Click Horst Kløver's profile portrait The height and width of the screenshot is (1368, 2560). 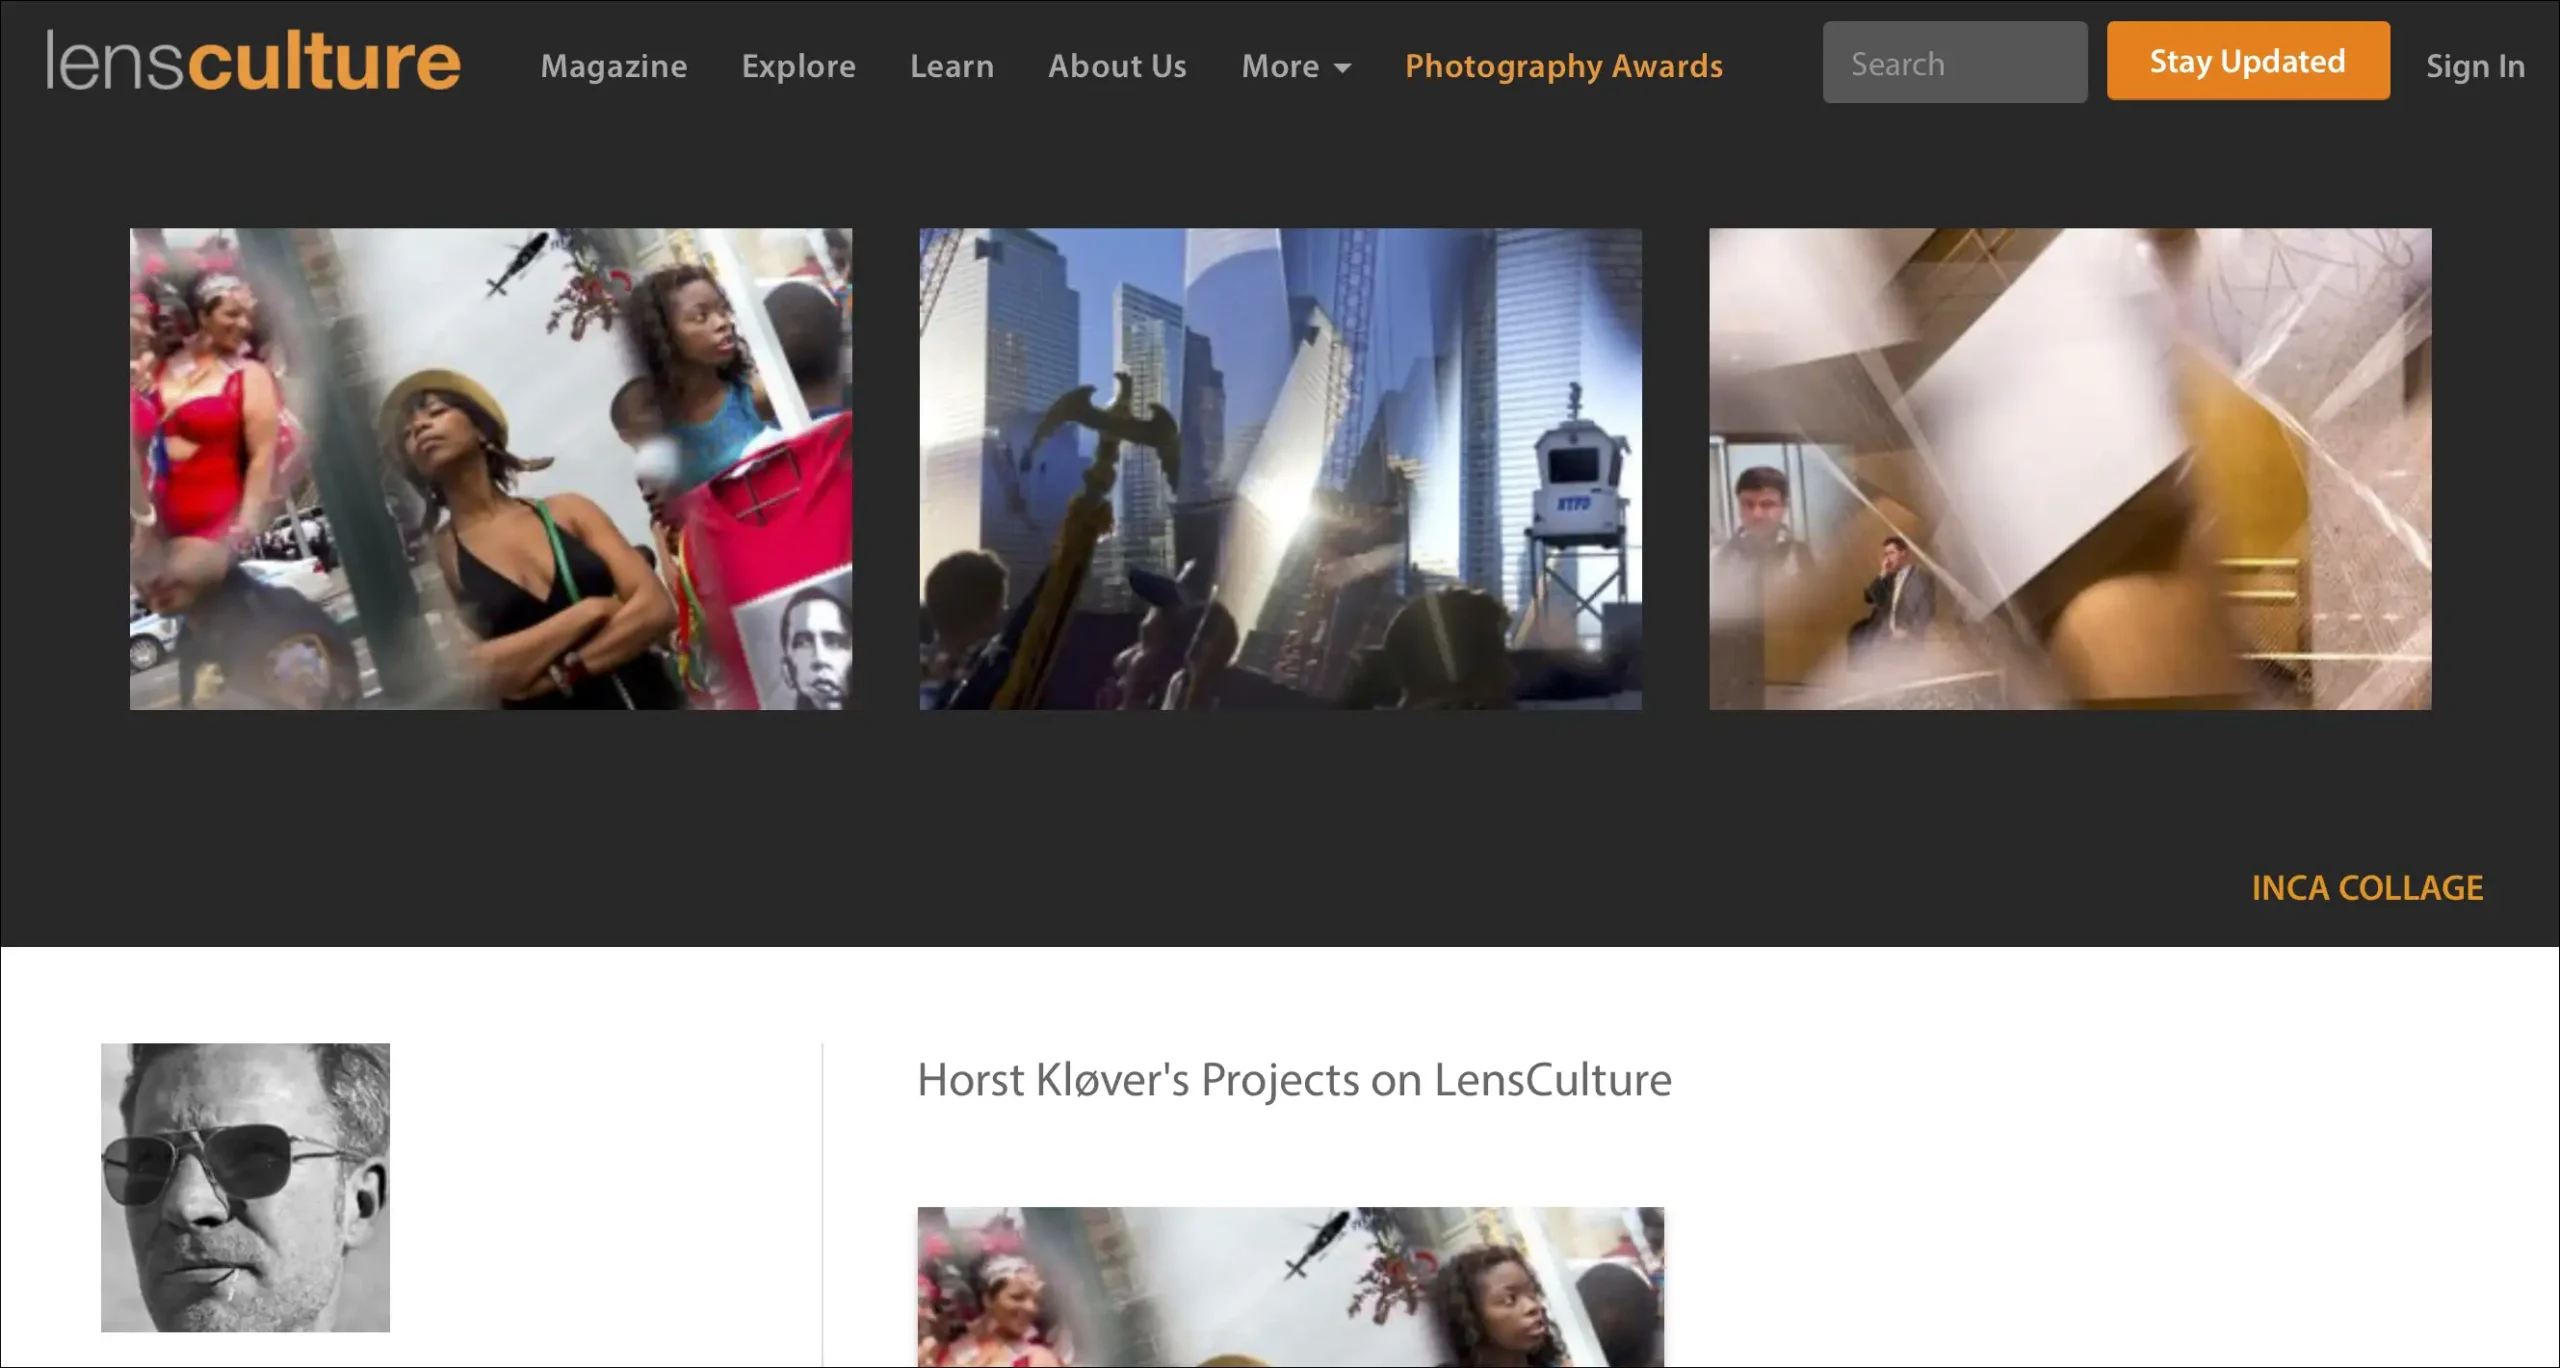click(x=245, y=1187)
